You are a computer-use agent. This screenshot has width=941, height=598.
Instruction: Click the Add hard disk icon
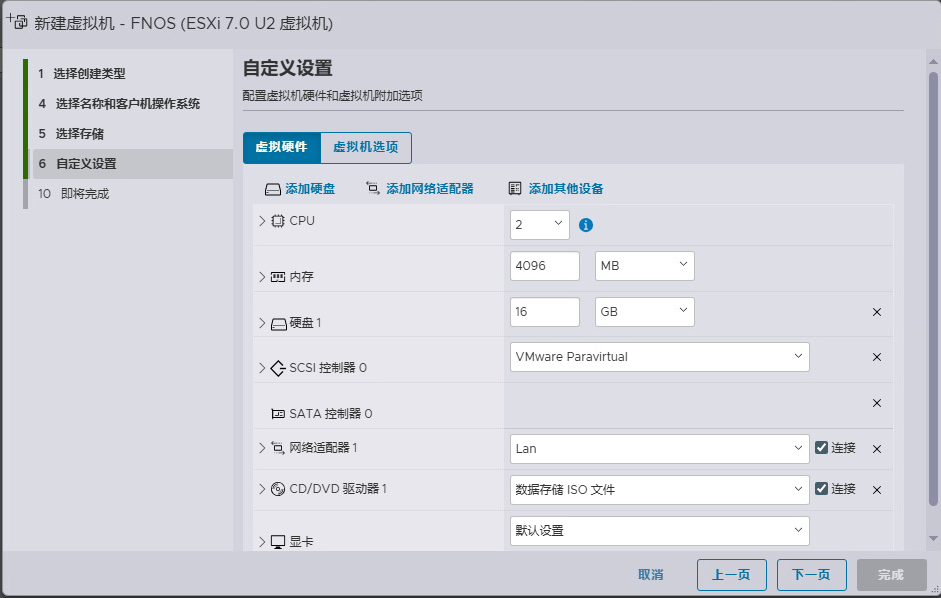pyautogui.click(x=273, y=189)
